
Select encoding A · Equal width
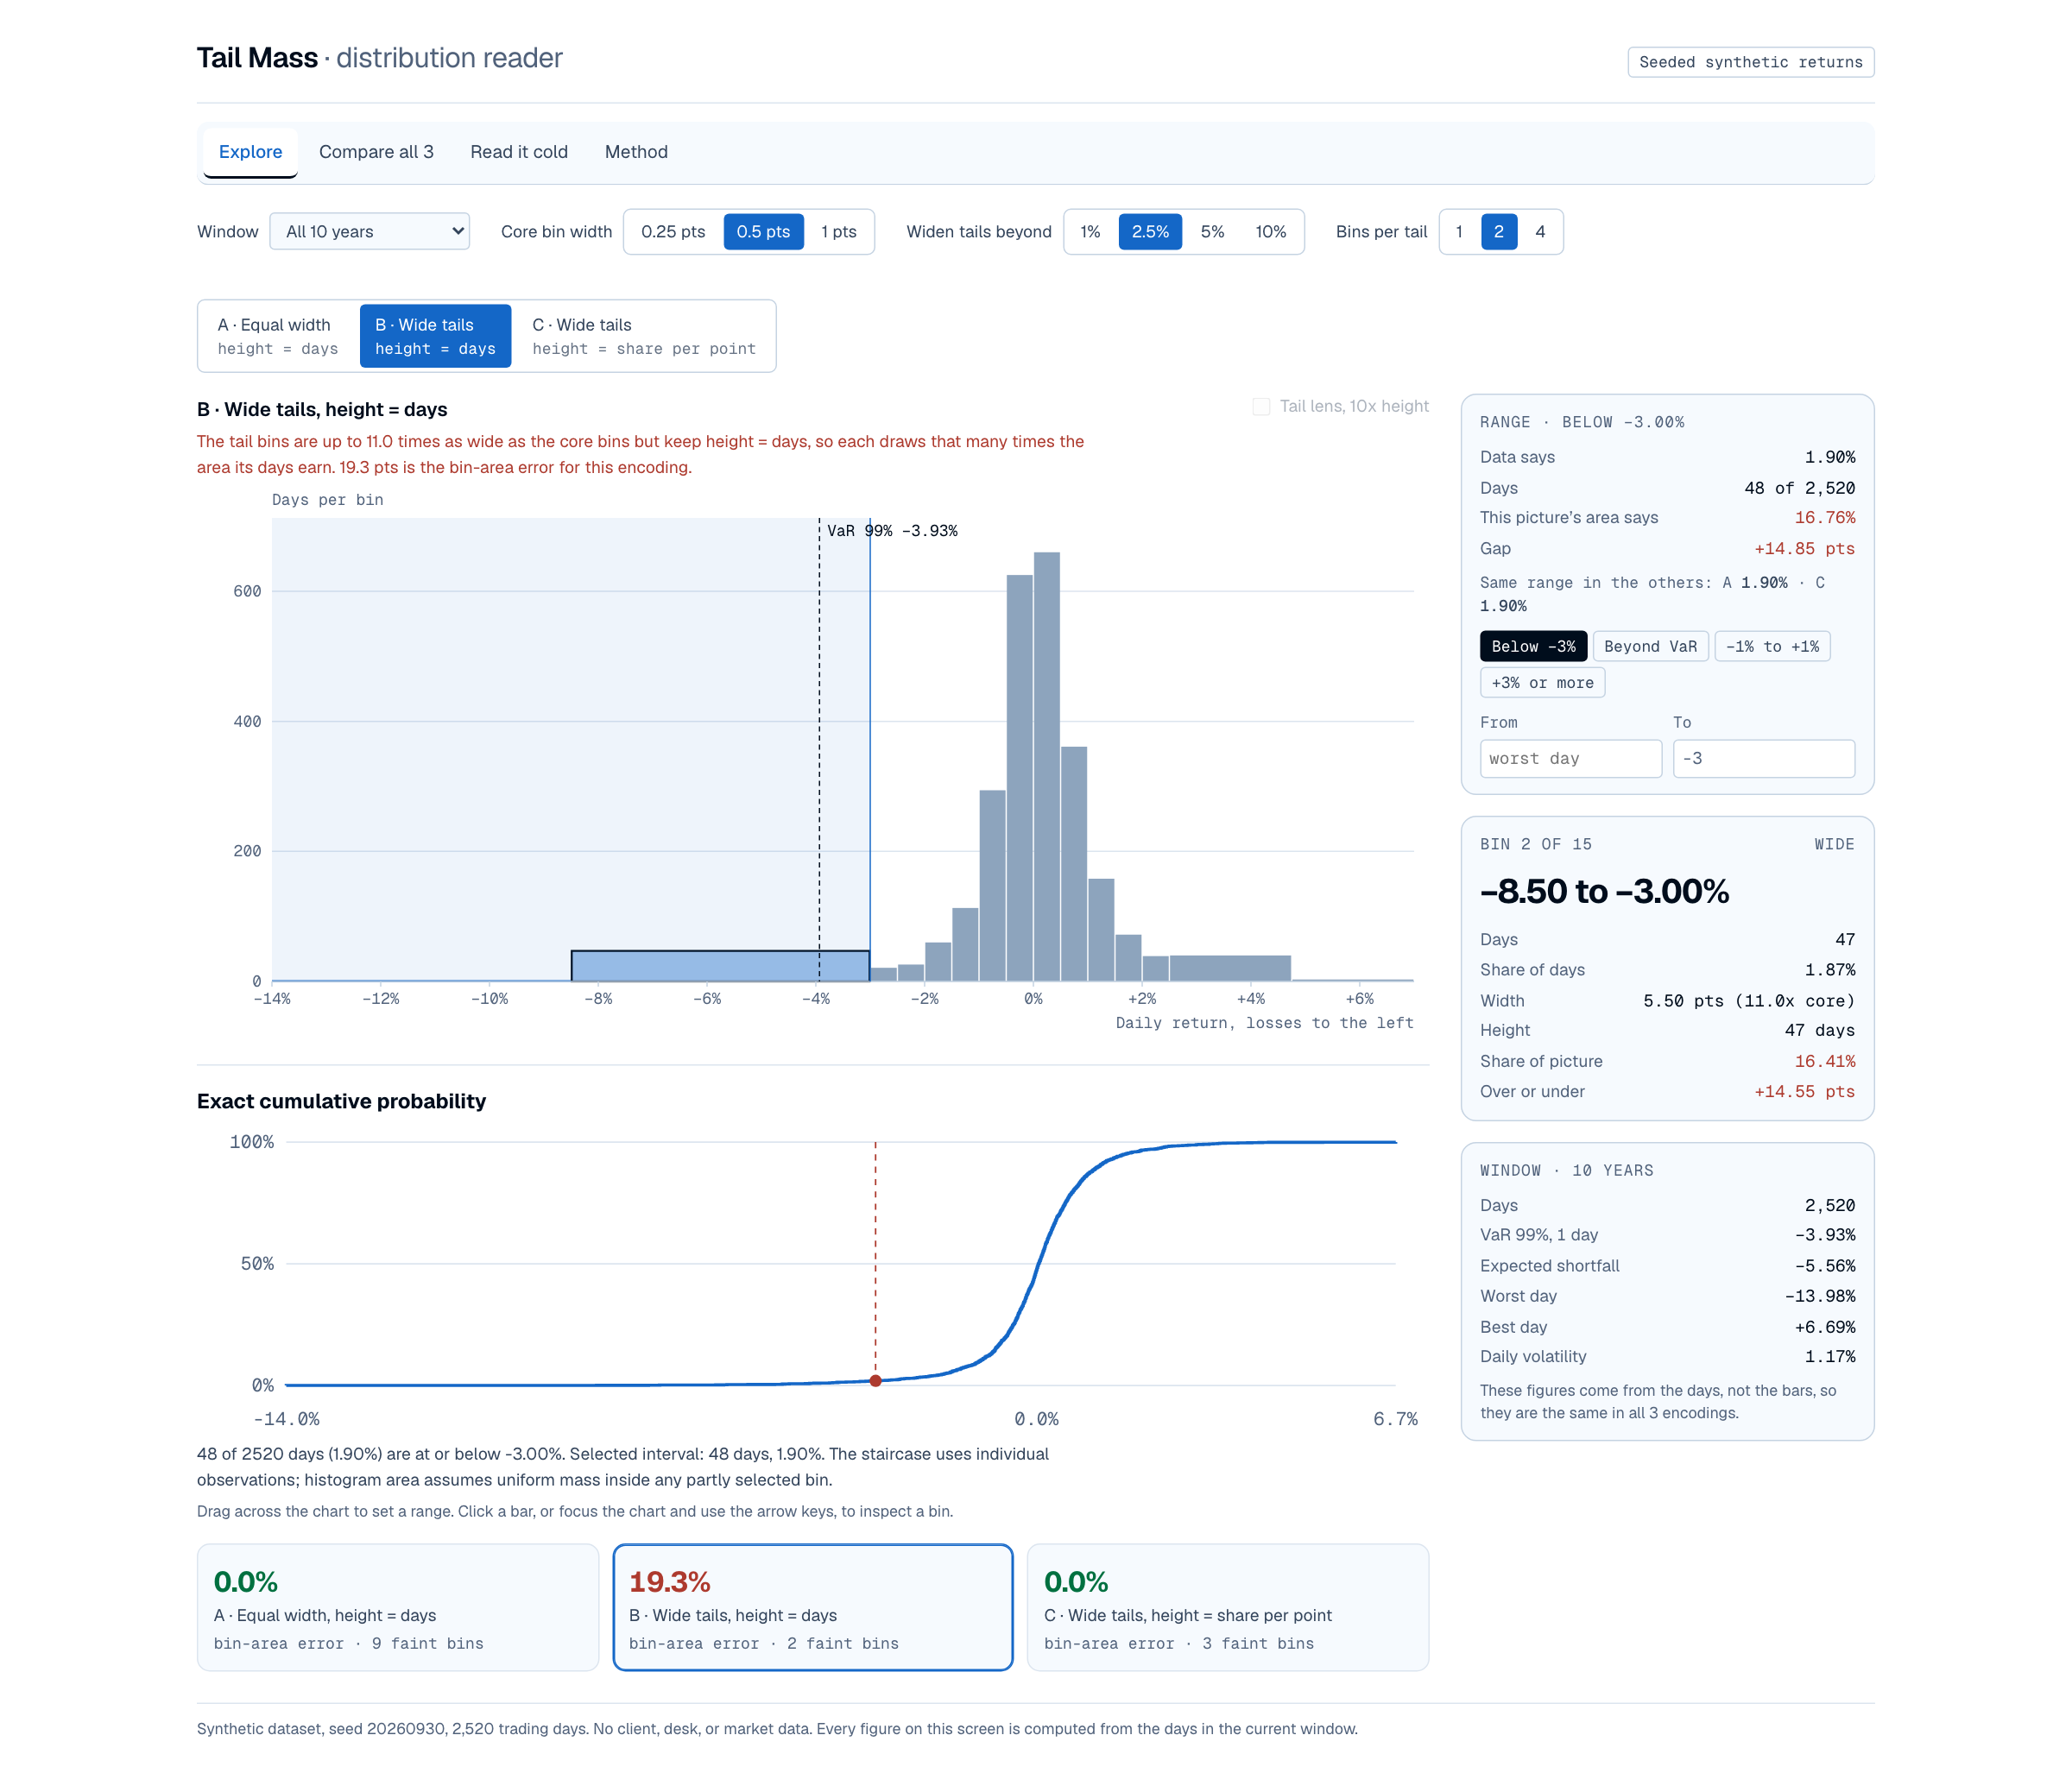(x=278, y=336)
